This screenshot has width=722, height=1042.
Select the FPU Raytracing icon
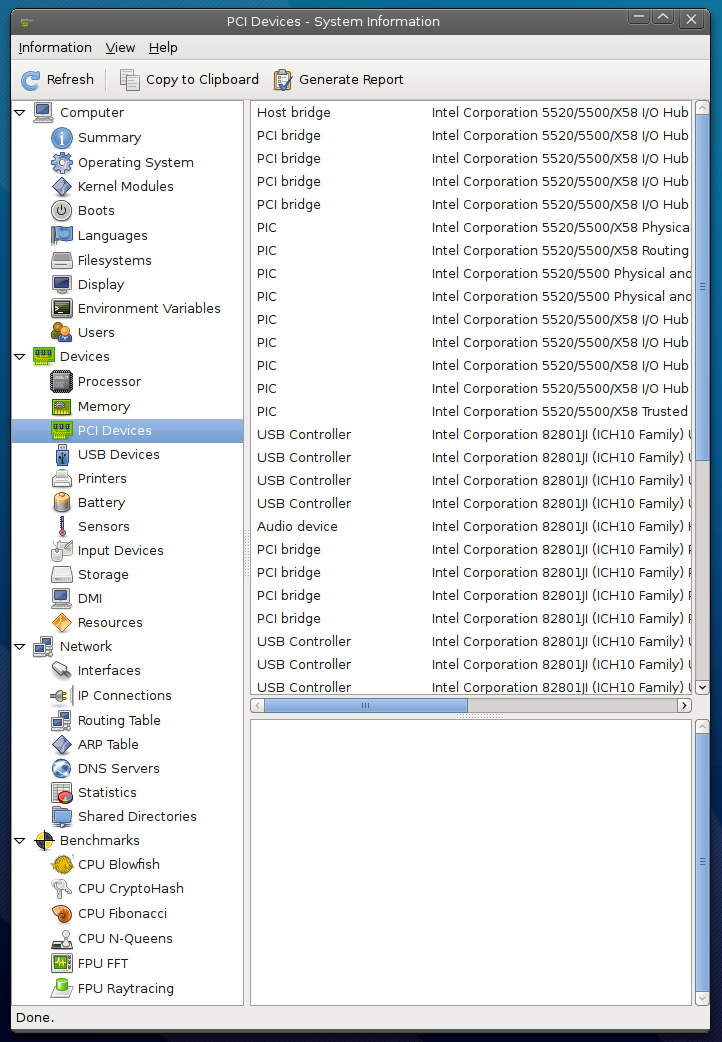[x=62, y=988]
